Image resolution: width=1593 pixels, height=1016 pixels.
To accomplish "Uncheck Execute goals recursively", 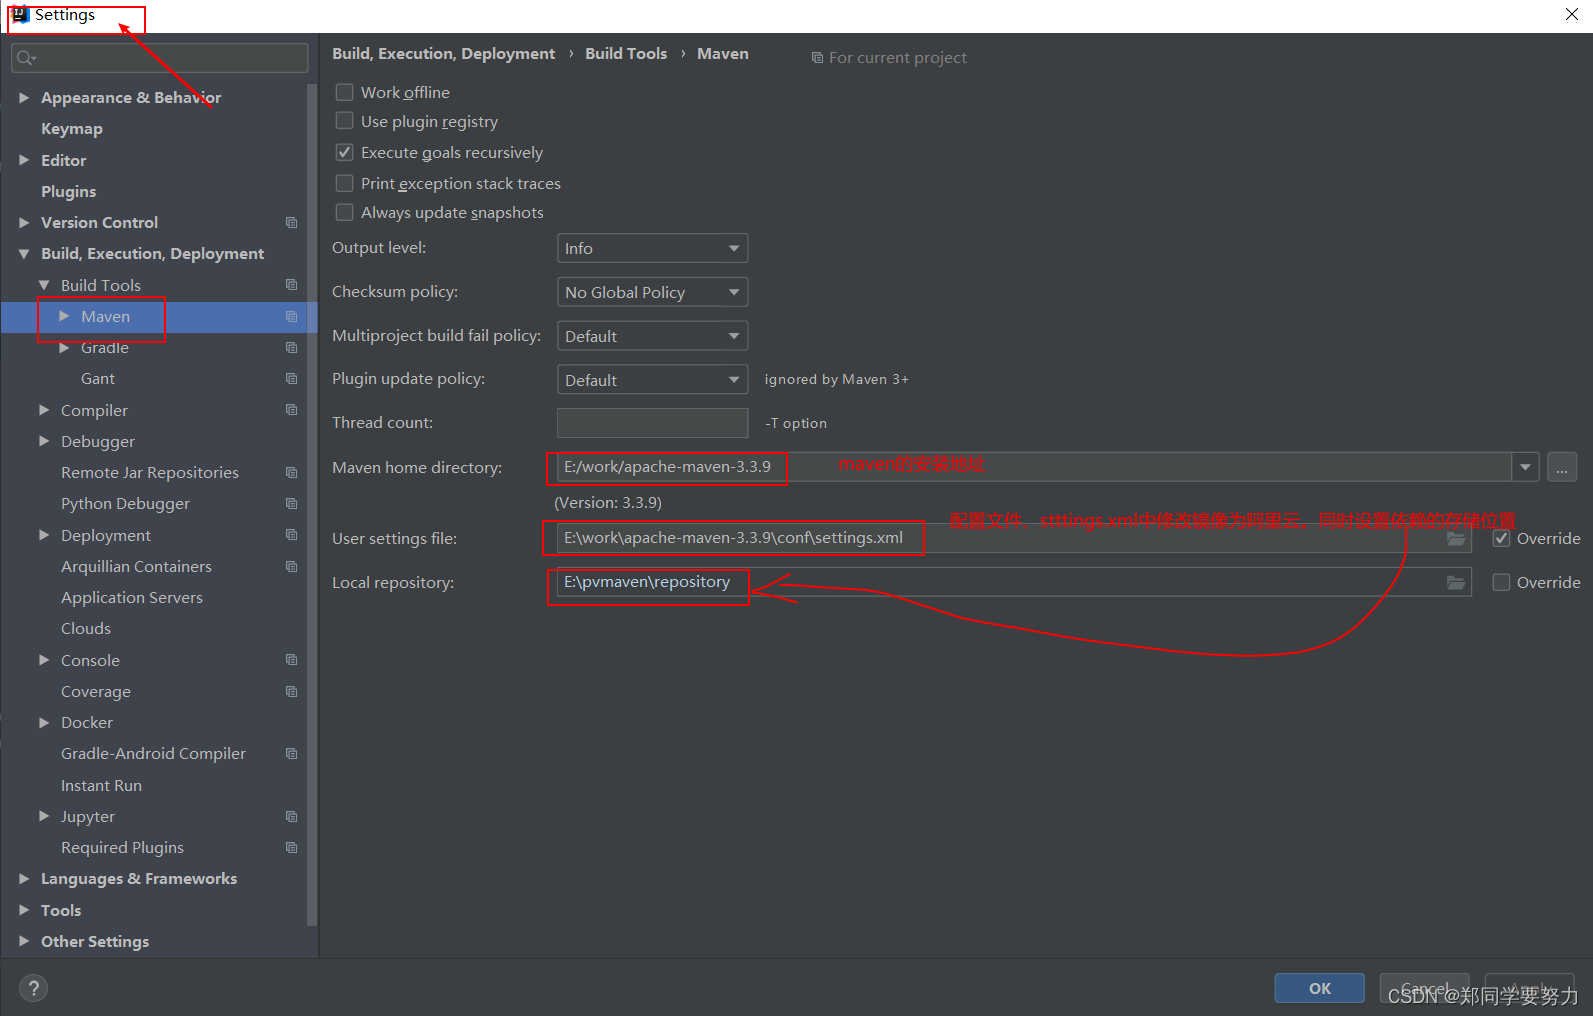I will (345, 153).
